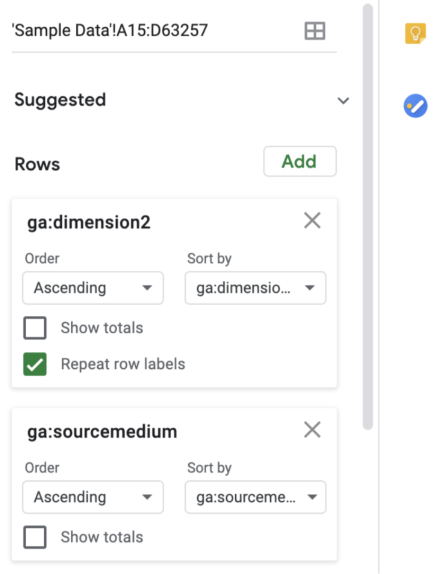Click the ga:dimension2 field title

tap(89, 223)
